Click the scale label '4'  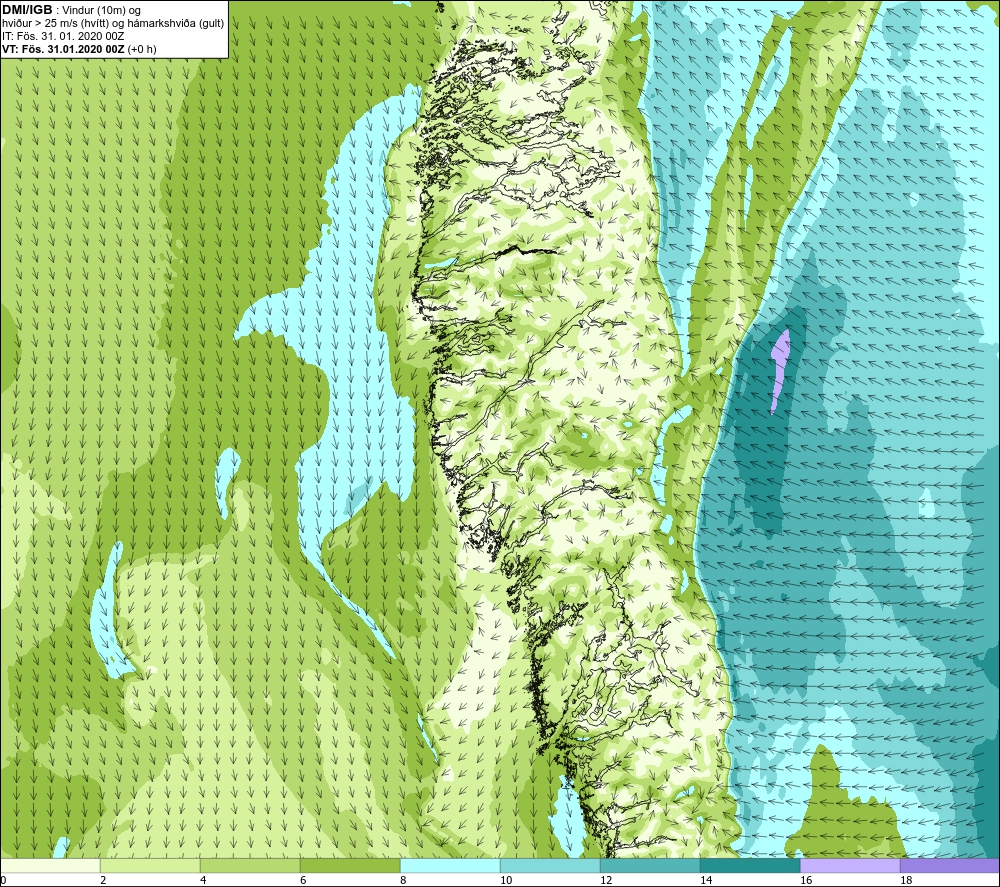(x=203, y=880)
